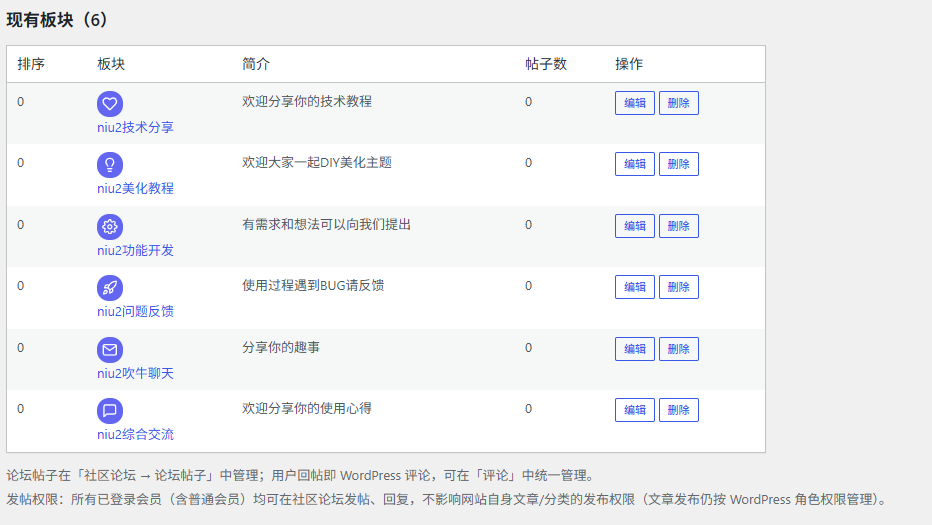Delete the niu2吹牛聊天 board
932x525 pixels.
tap(679, 349)
